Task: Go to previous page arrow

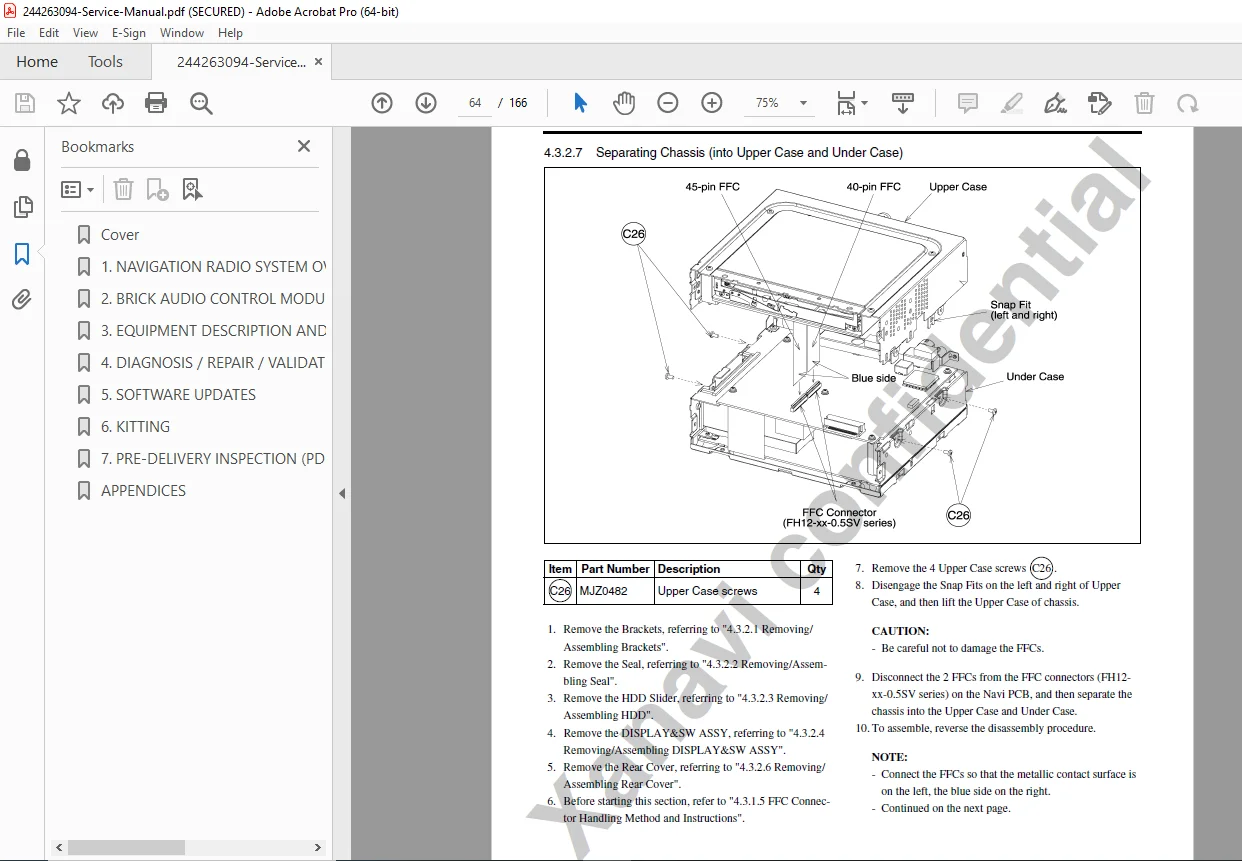Action: [x=382, y=103]
